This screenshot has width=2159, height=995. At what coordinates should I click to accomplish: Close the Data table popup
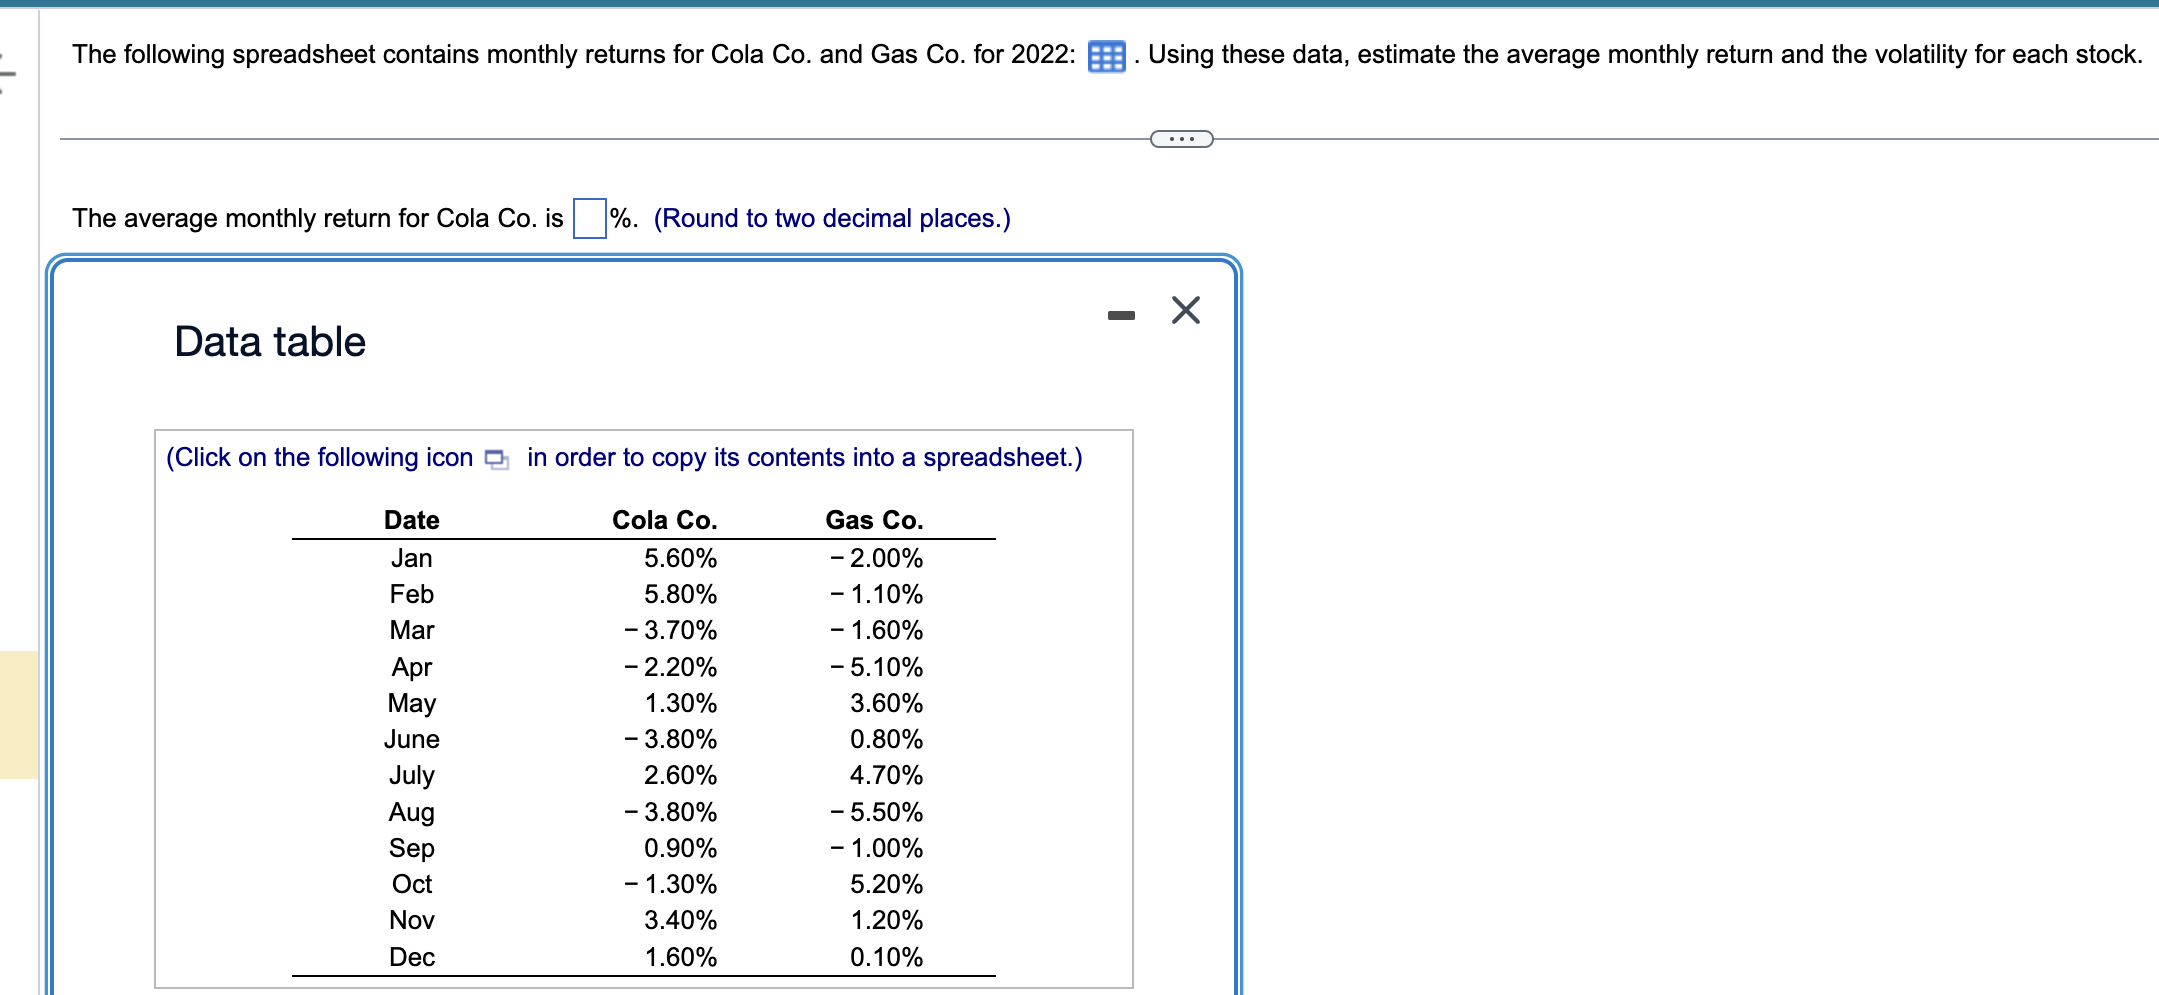(x=1185, y=310)
